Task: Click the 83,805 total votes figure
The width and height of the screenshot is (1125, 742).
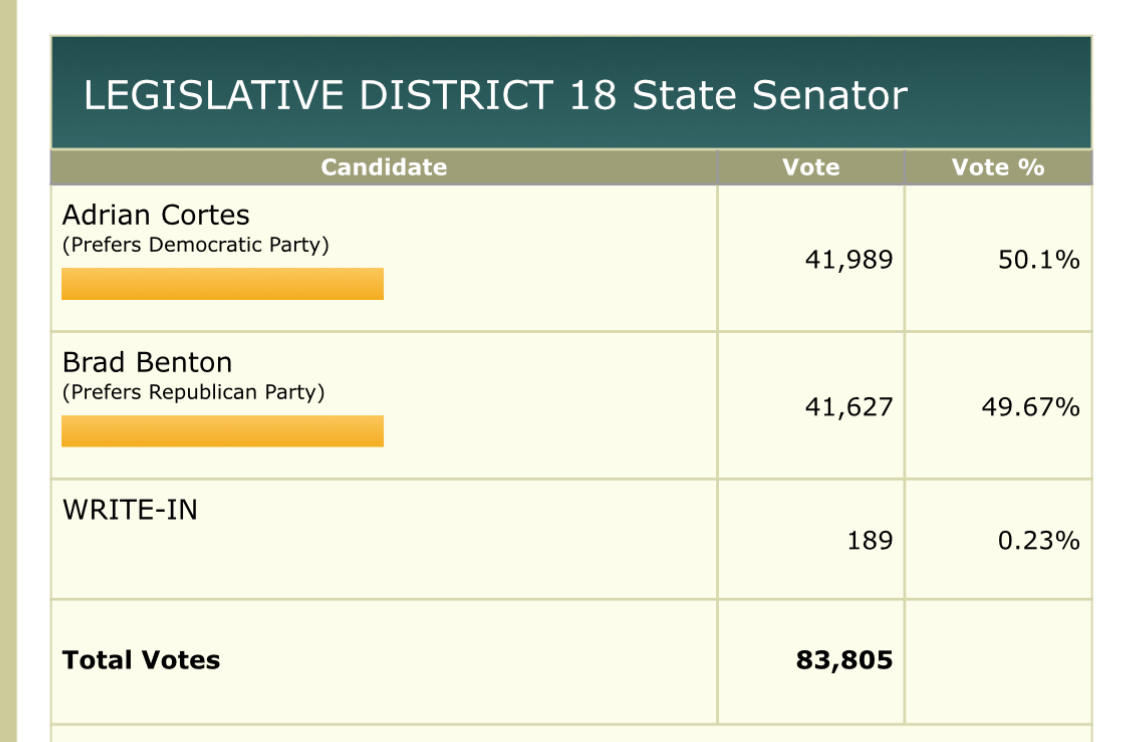Action: 844,660
